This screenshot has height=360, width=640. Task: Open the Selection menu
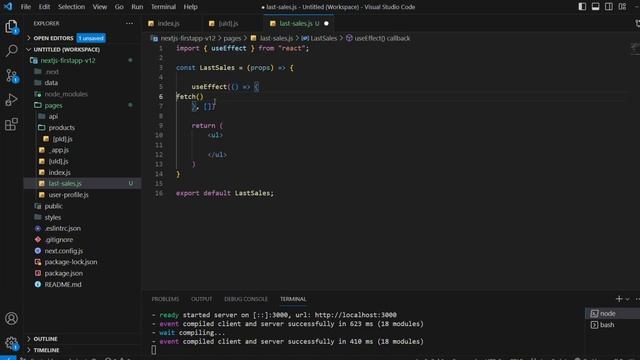point(71,7)
